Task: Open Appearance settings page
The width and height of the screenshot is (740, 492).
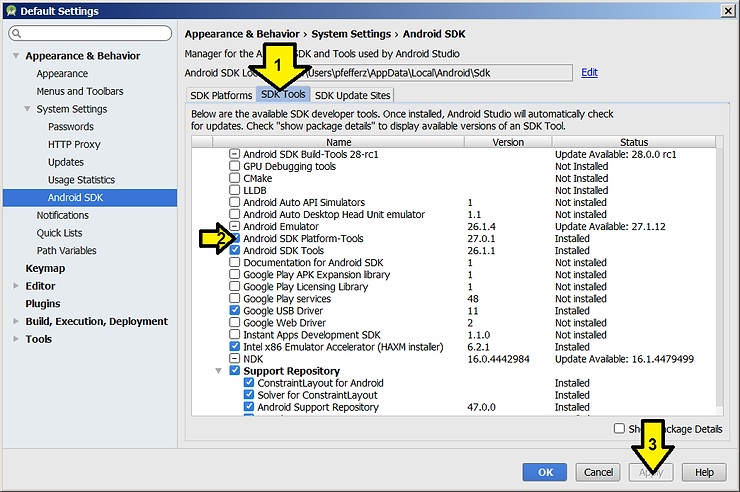Action: coord(62,74)
